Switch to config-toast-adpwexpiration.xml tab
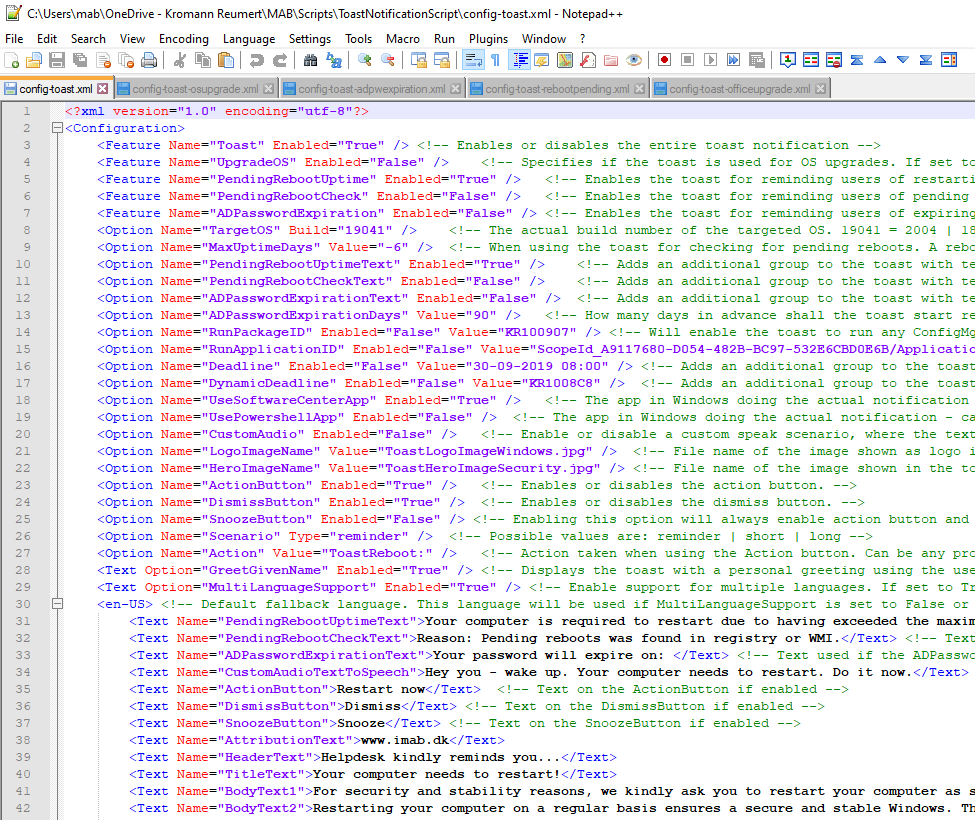The image size is (975, 820). click(x=372, y=89)
